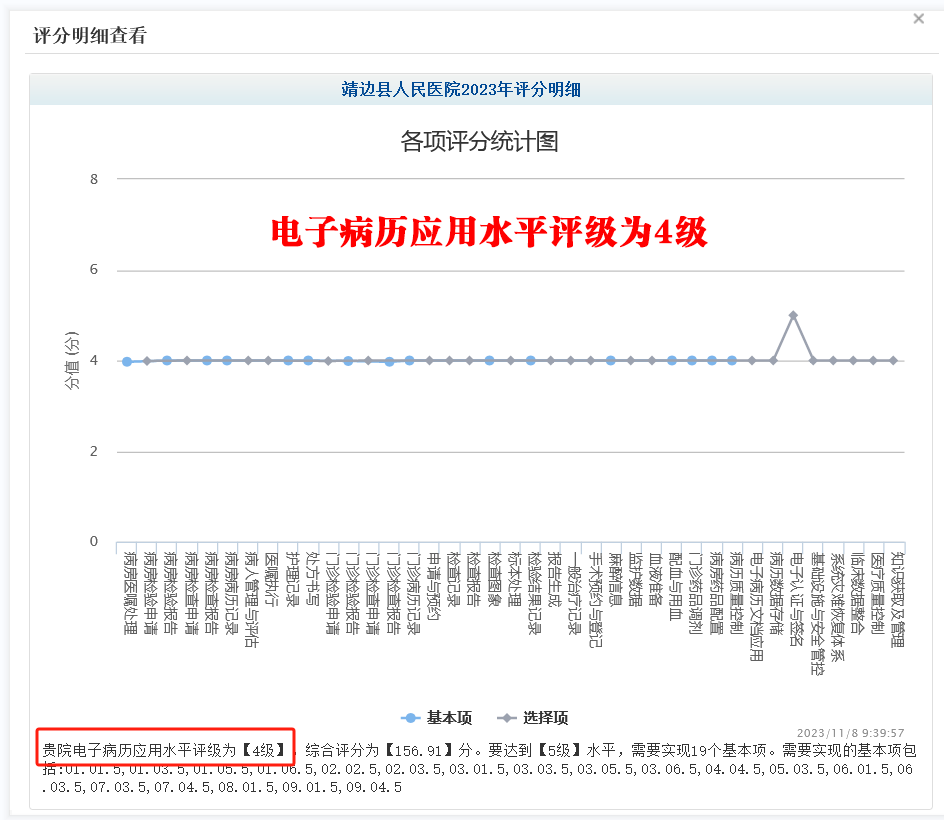Click the y-axis label 8

[x=94, y=180]
